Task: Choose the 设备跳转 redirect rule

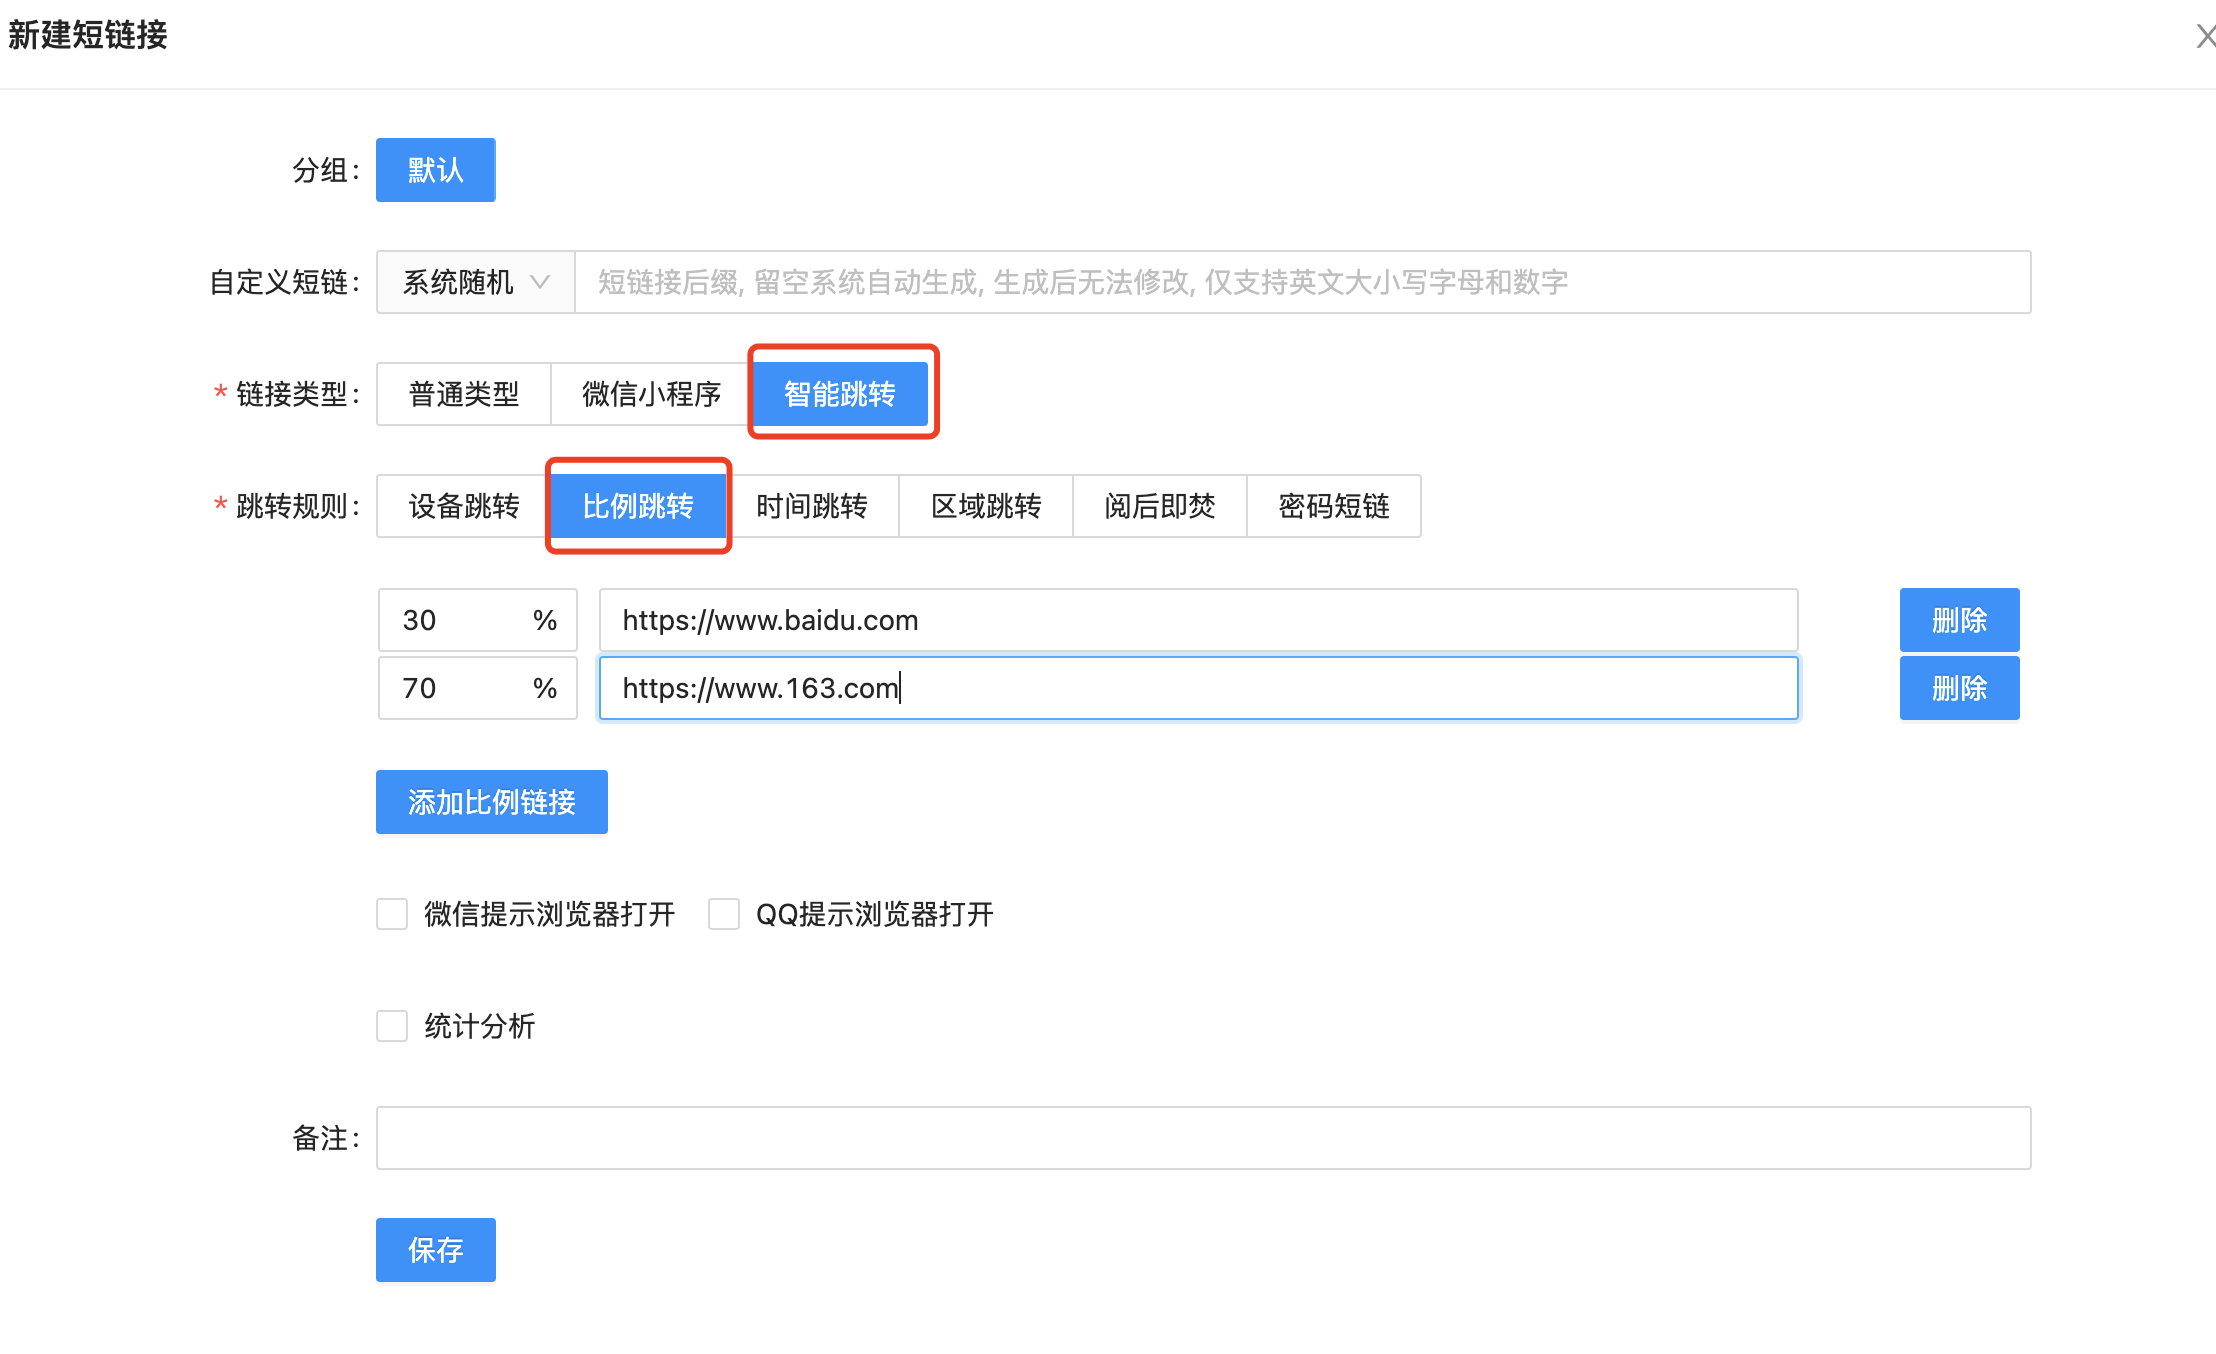Action: tap(464, 506)
